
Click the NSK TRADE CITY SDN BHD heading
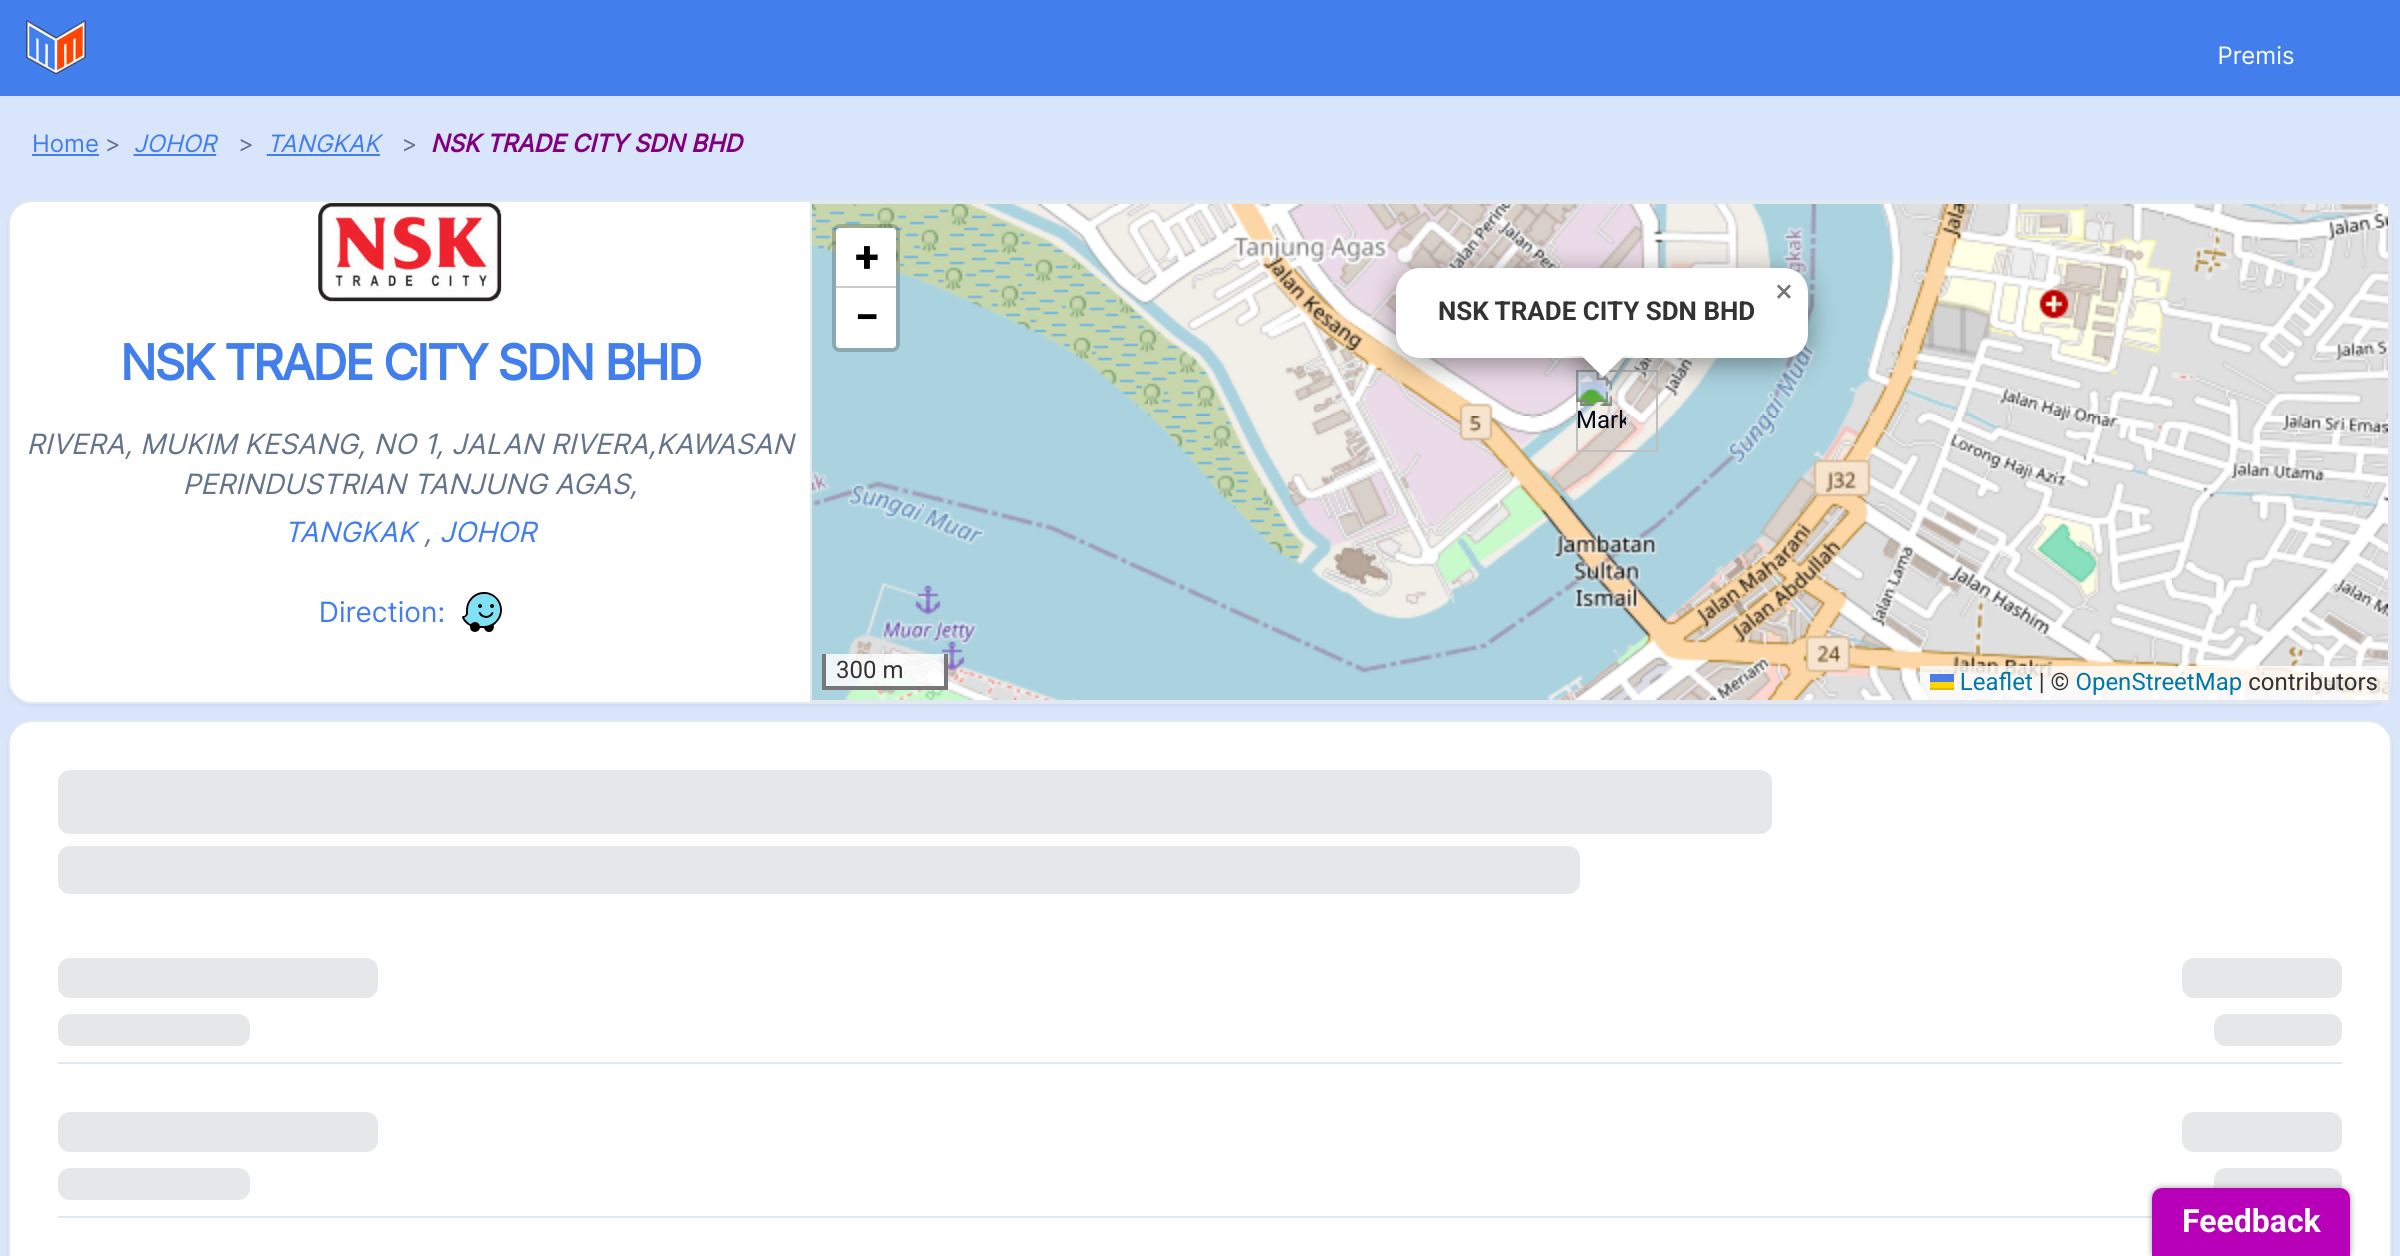pyautogui.click(x=410, y=363)
